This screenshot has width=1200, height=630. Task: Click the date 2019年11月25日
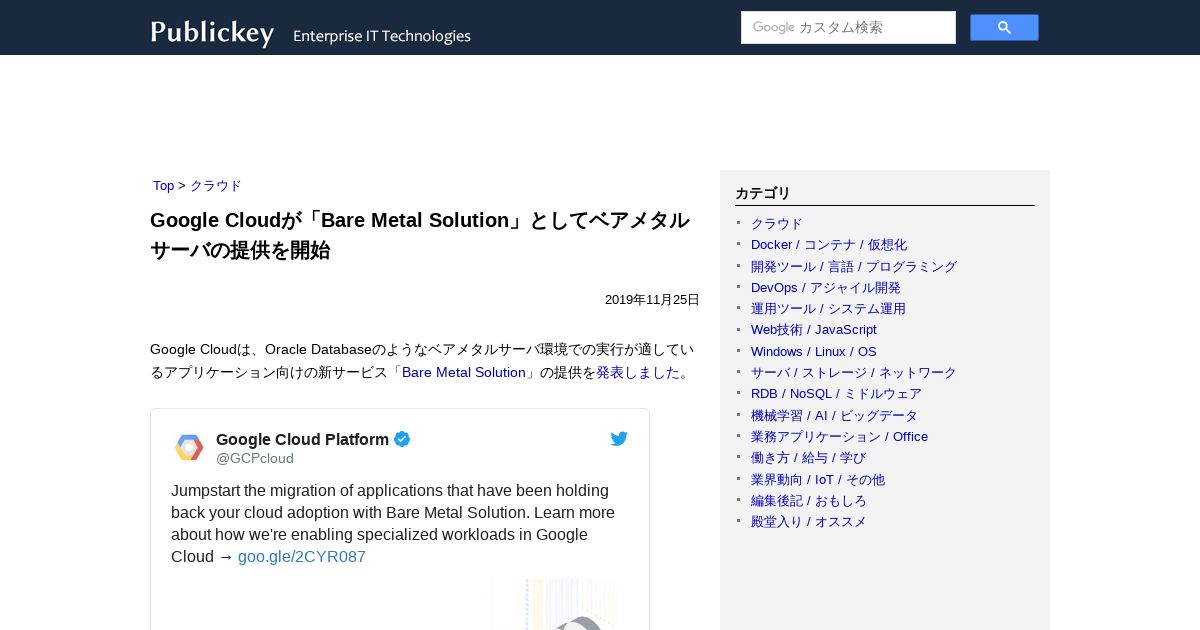(652, 300)
